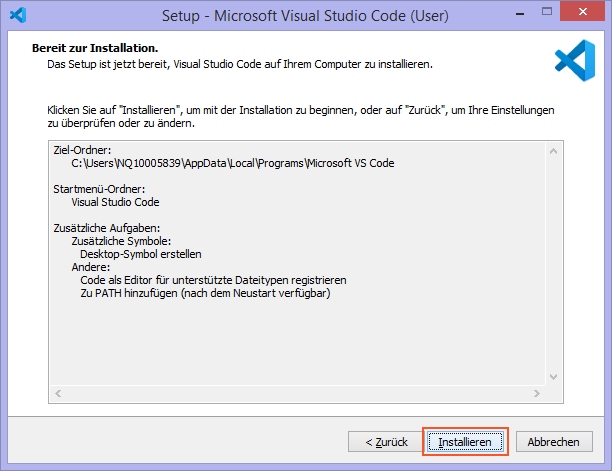Cancel setup via Abbrechen button
This screenshot has height=471, width=612.
pyautogui.click(x=554, y=442)
